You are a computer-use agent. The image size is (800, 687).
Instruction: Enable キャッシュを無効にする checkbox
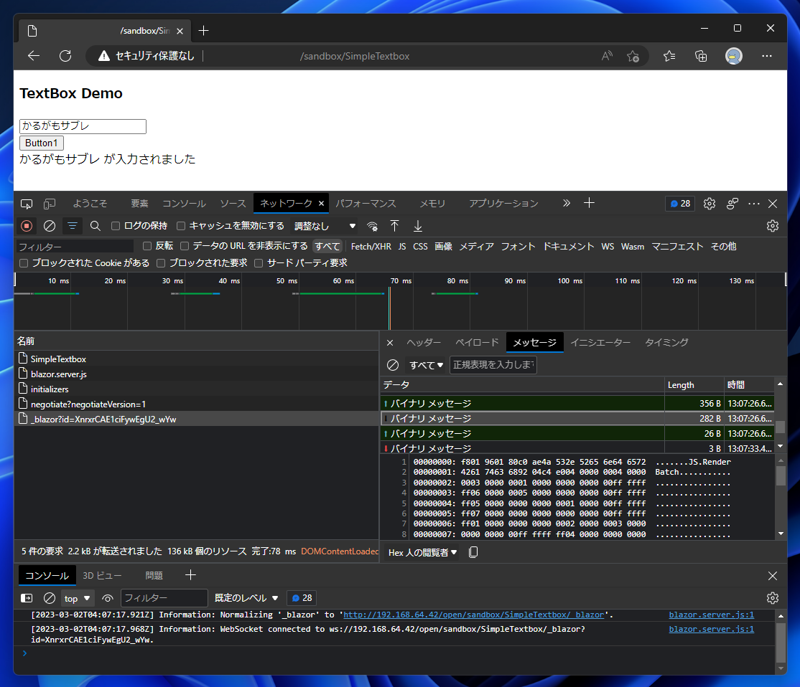tap(181, 226)
